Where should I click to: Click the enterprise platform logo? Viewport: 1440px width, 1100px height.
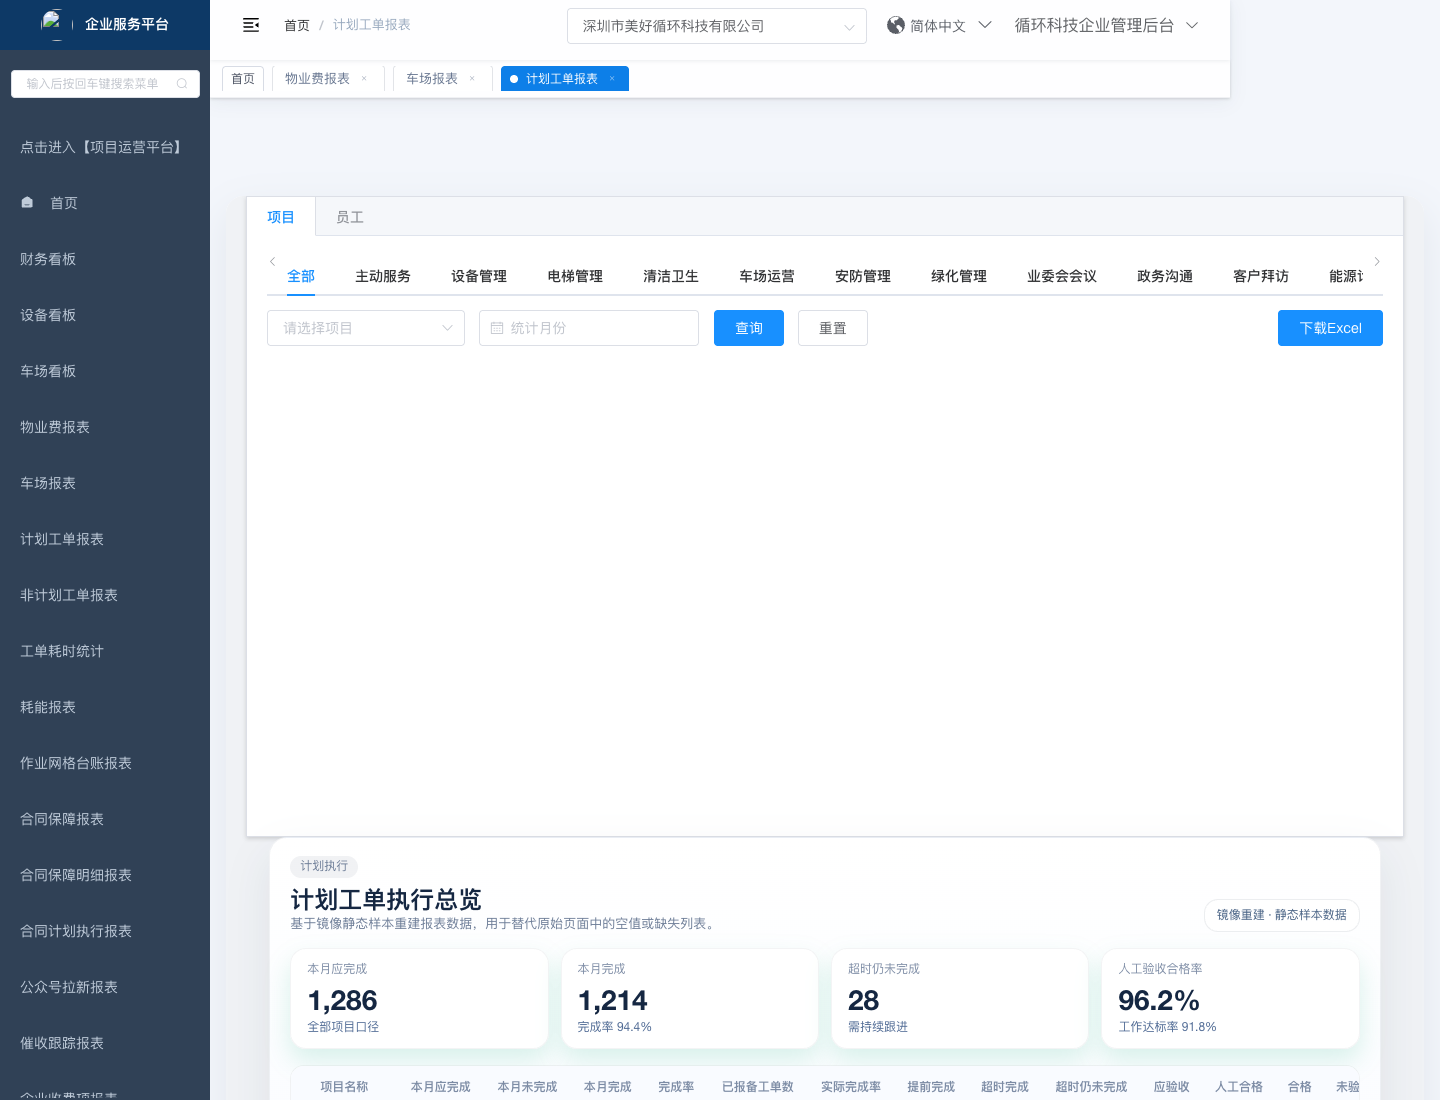(53, 23)
